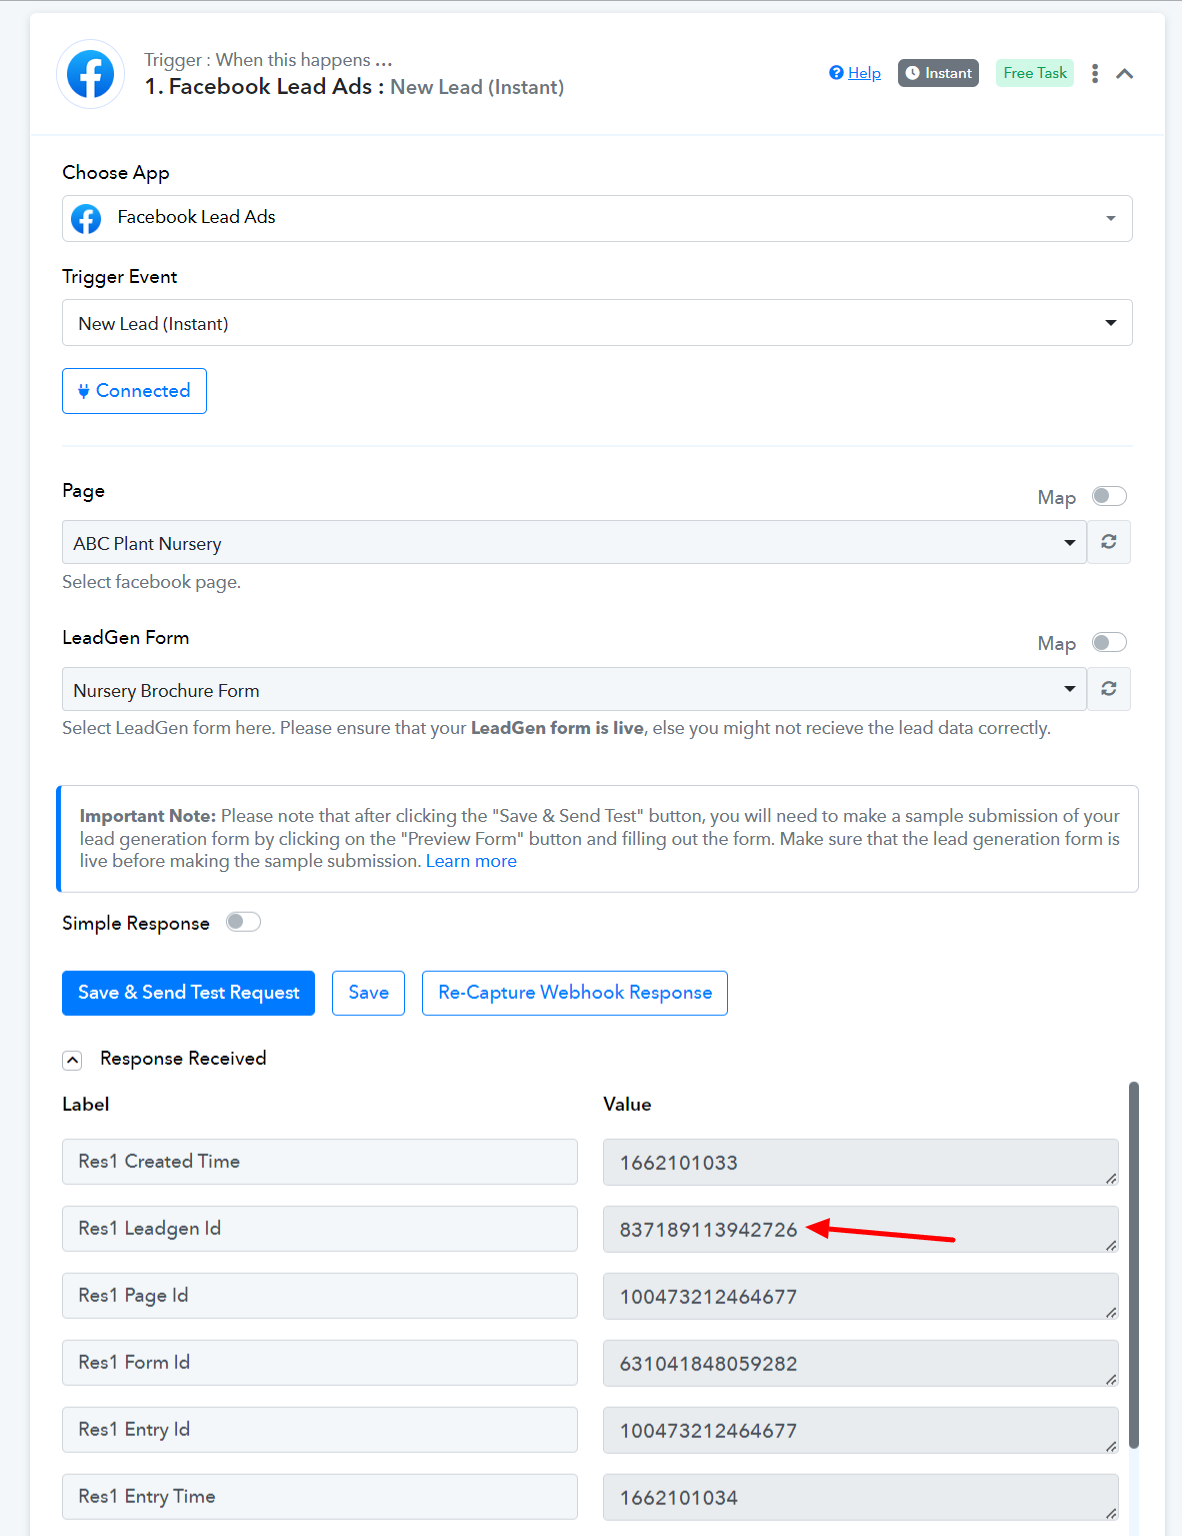Refresh the Page list
The width and height of the screenshot is (1182, 1536).
[1109, 542]
